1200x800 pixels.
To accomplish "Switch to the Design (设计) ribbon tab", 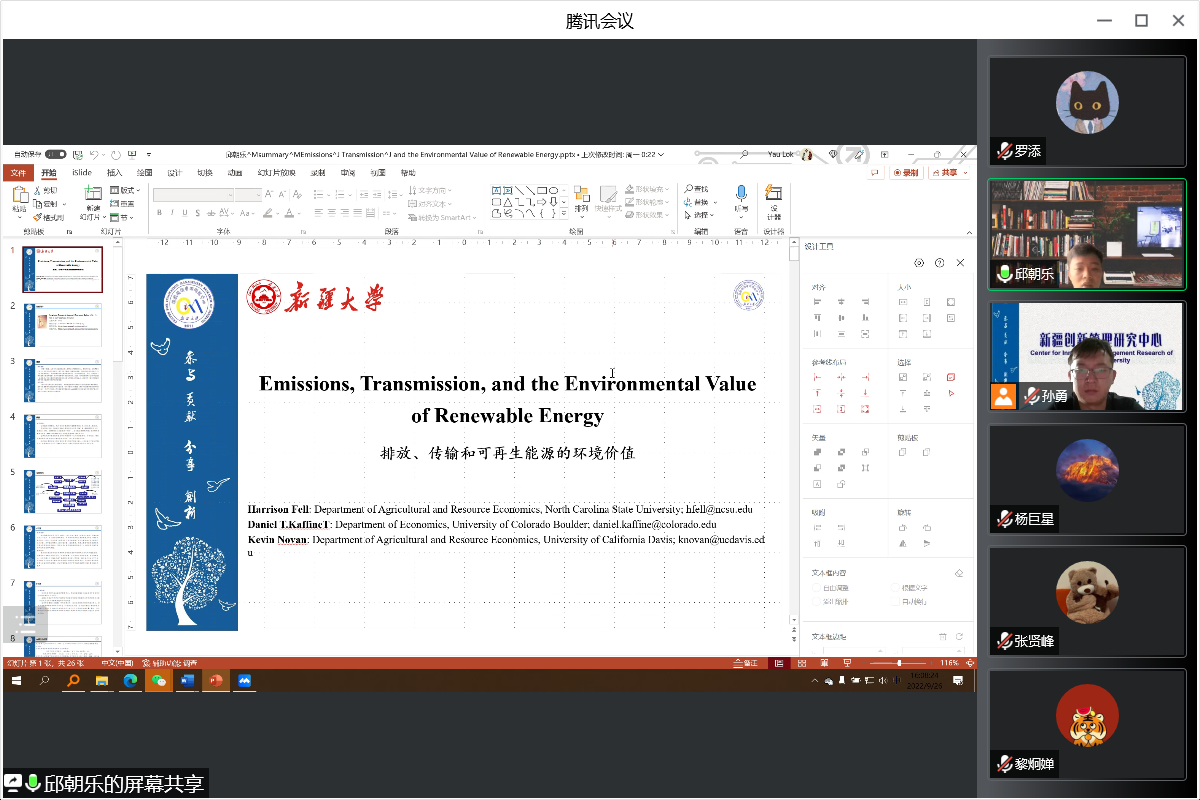I will click(x=175, y=173).
